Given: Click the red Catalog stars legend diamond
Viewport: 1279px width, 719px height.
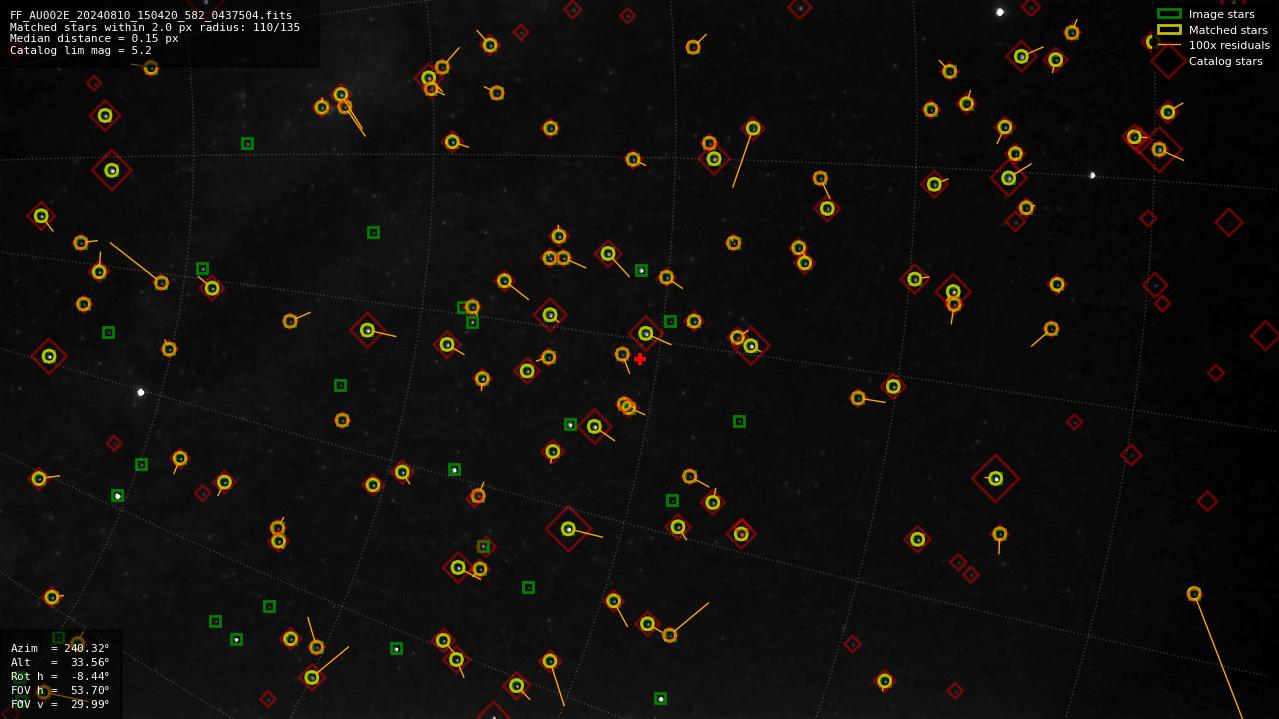Looking at the screenshot, I should point(1169,61).
